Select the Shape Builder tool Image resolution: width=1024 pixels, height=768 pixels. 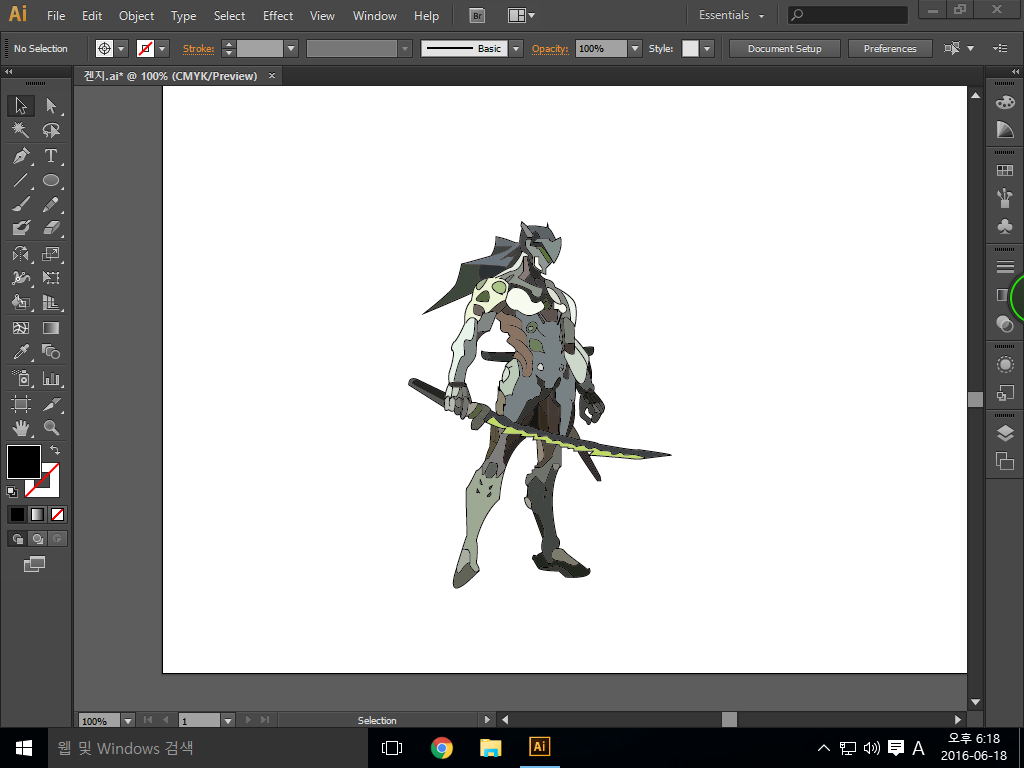click(21, 302)
